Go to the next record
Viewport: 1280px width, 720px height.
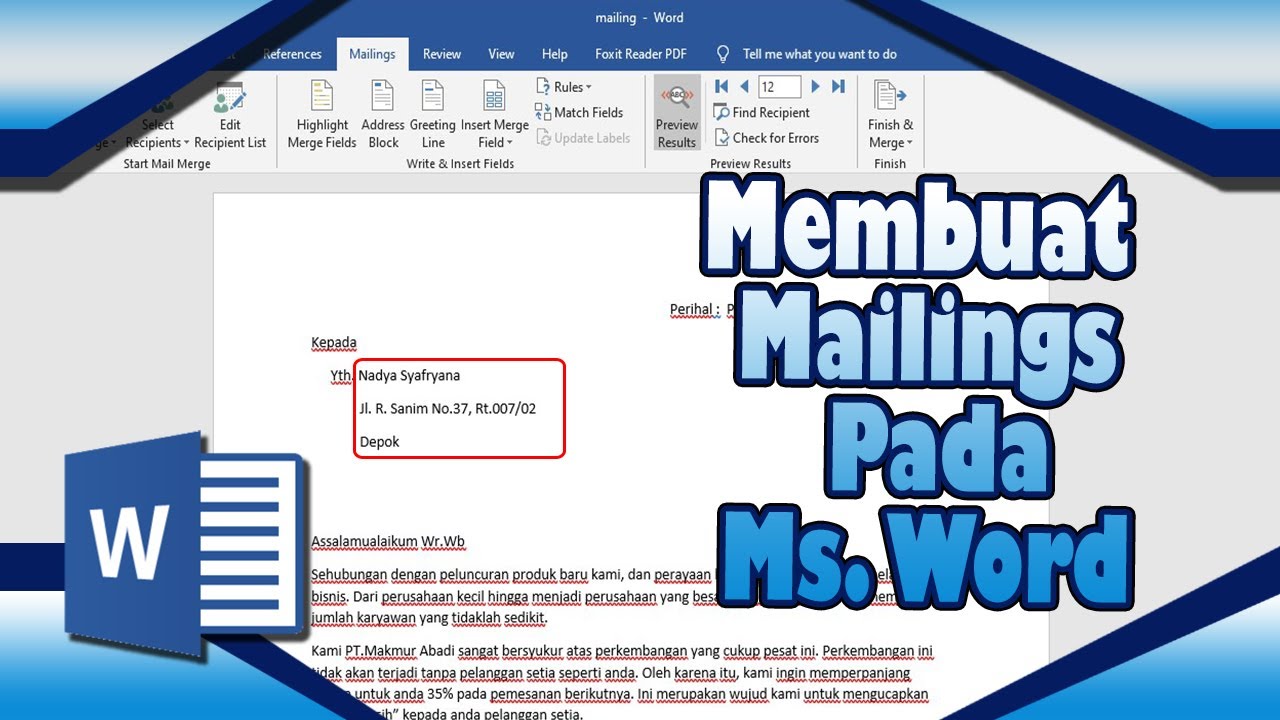(816, 87)
